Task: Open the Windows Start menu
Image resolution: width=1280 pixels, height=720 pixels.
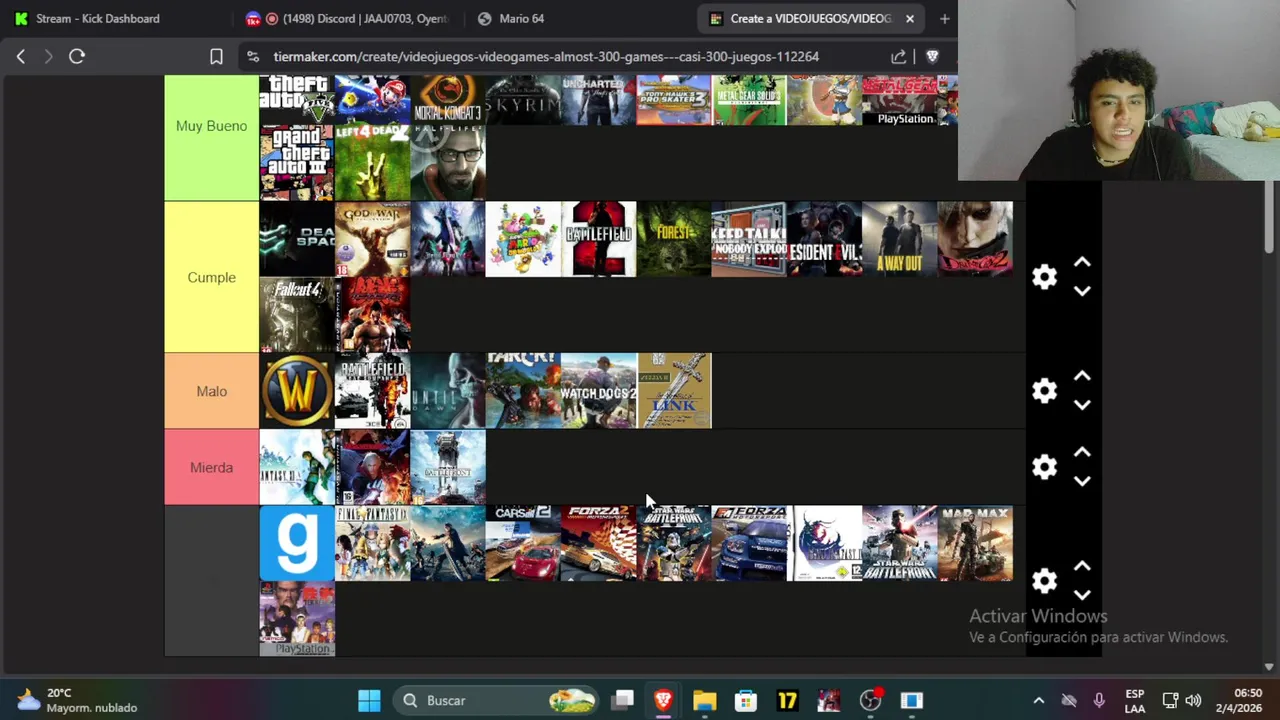Action: [x=369, y=700]
